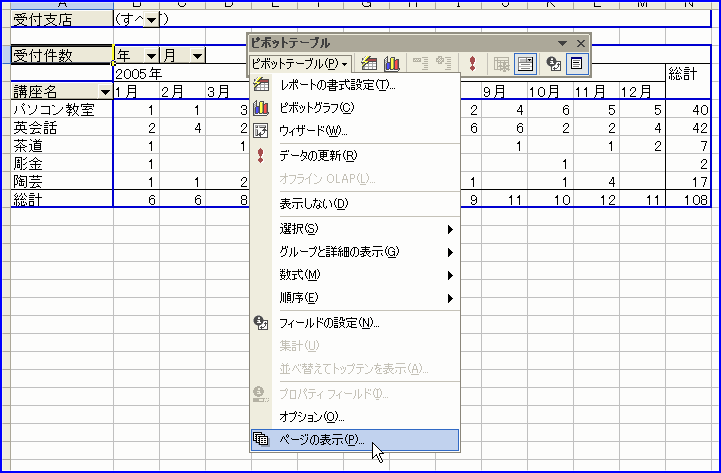Click the 9月 column header
This screenshot has height=473, width=721.
pos(504,92)
